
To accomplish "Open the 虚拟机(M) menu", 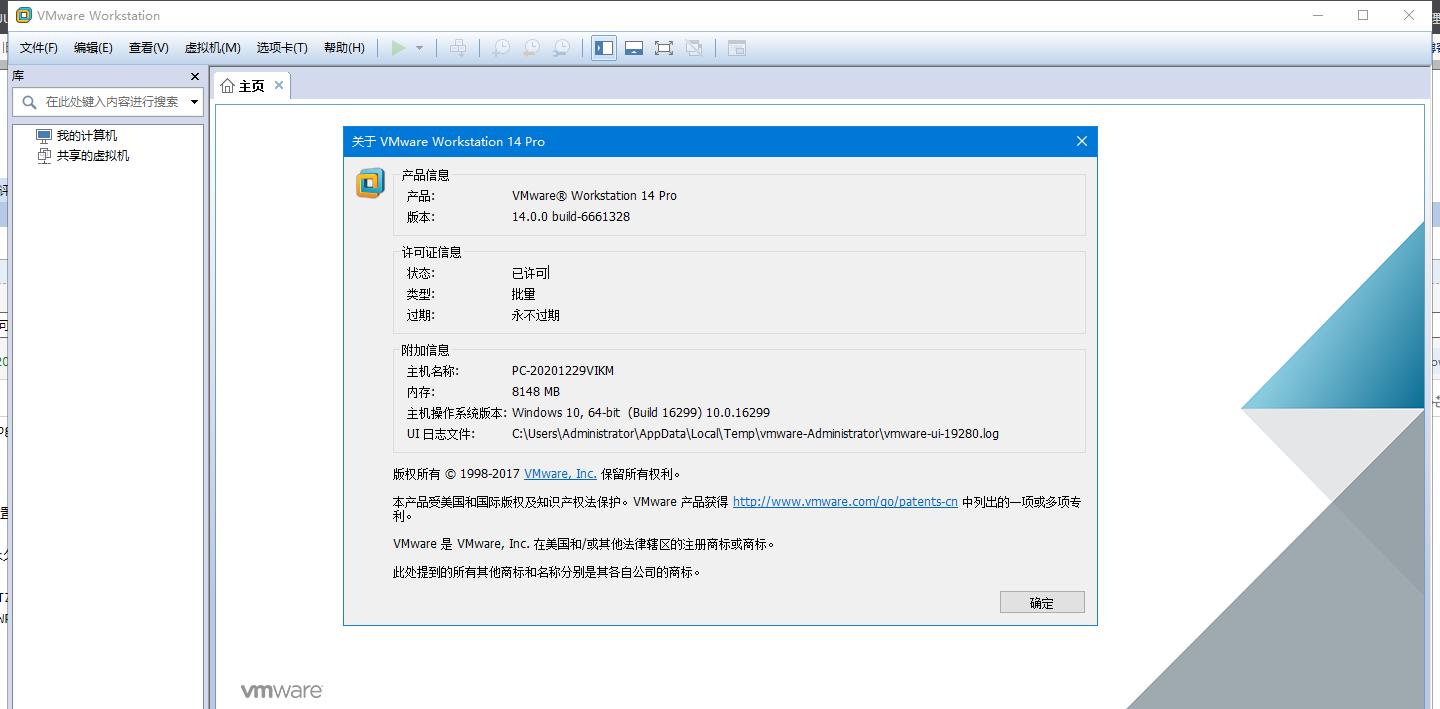I will pyautogui.click(x=213, y=48).
